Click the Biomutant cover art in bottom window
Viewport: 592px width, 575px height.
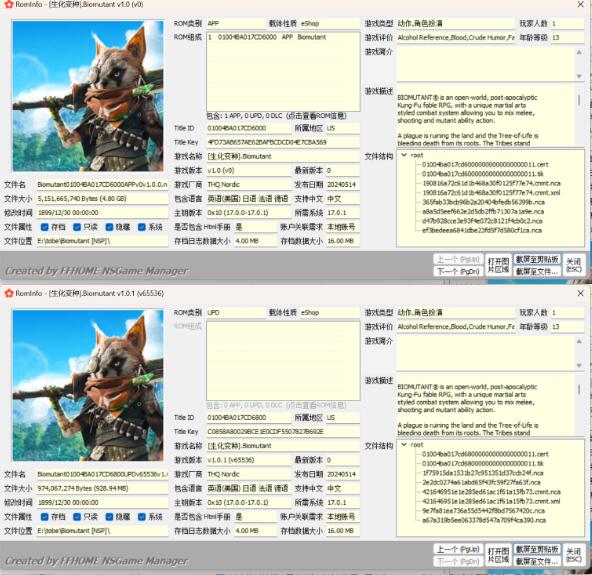click(x=88, y=385)
